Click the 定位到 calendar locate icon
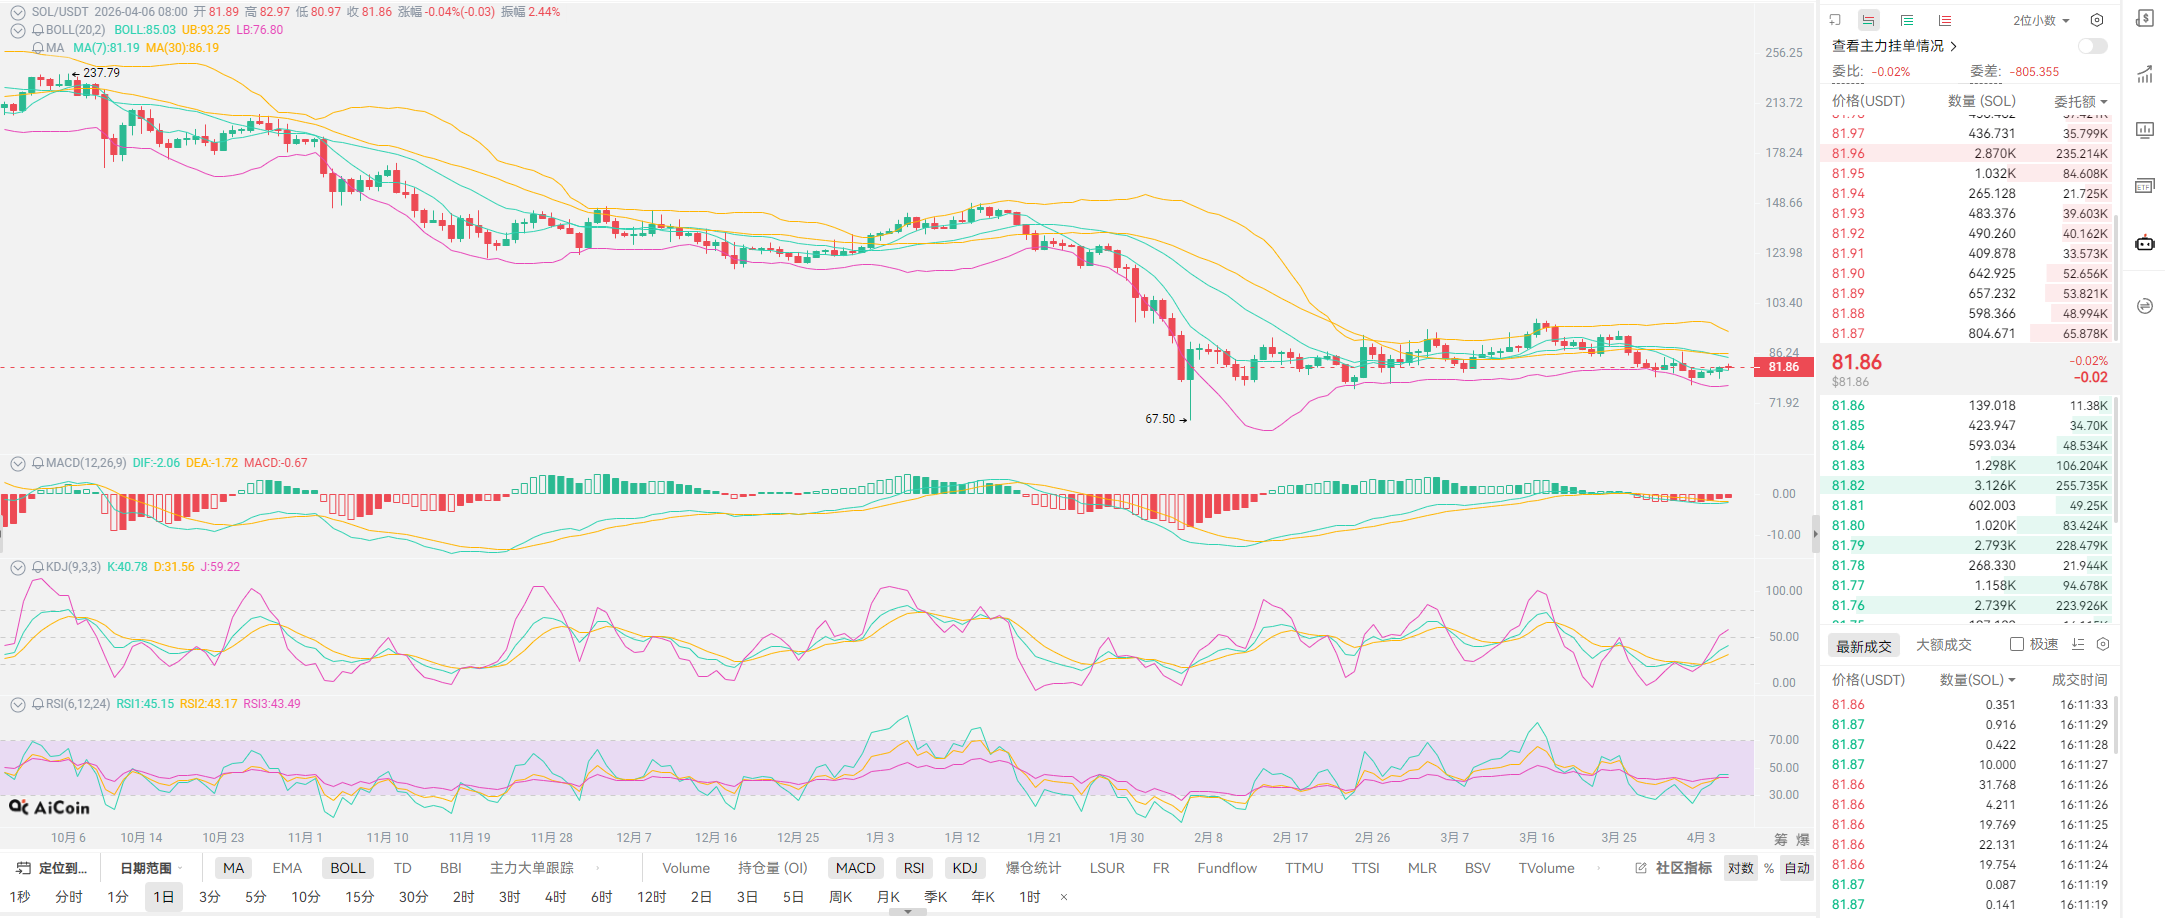 click(24, 868)
